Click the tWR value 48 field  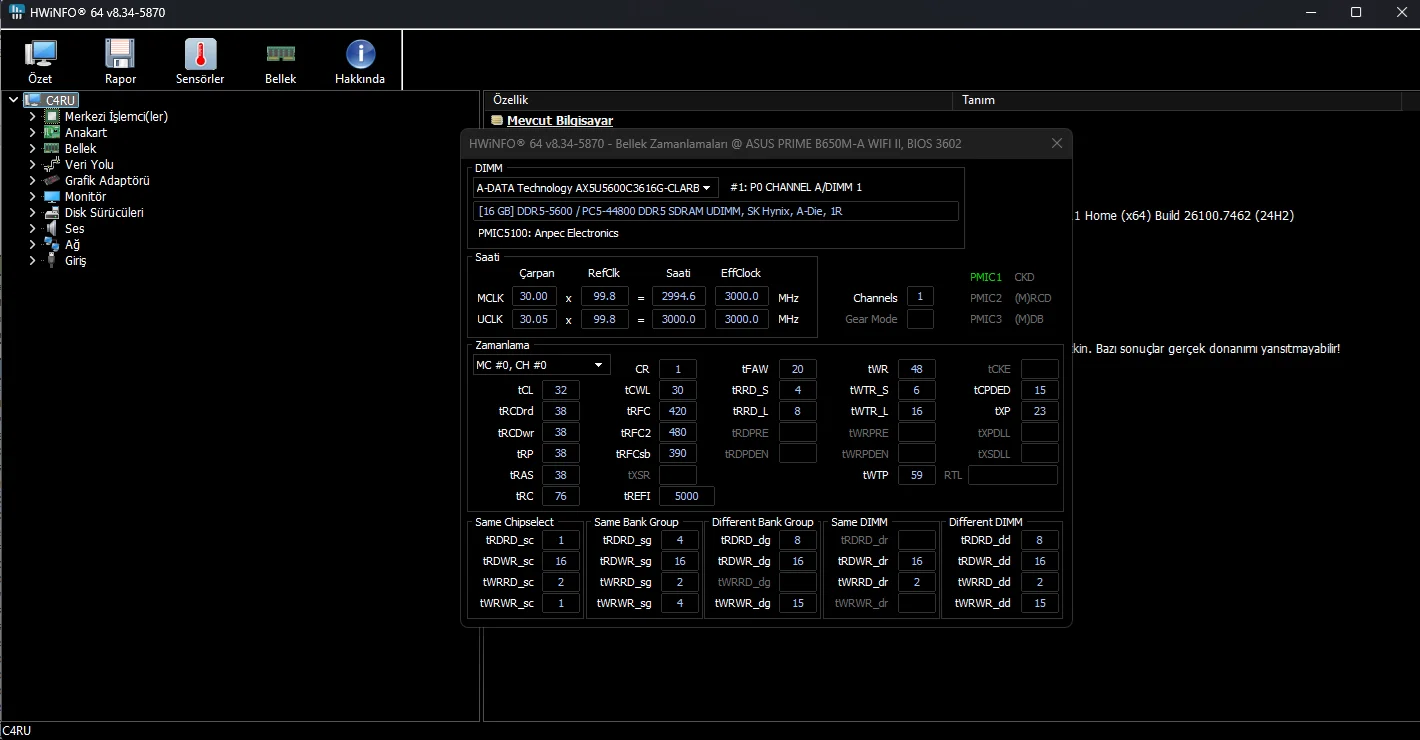point(917,369)
